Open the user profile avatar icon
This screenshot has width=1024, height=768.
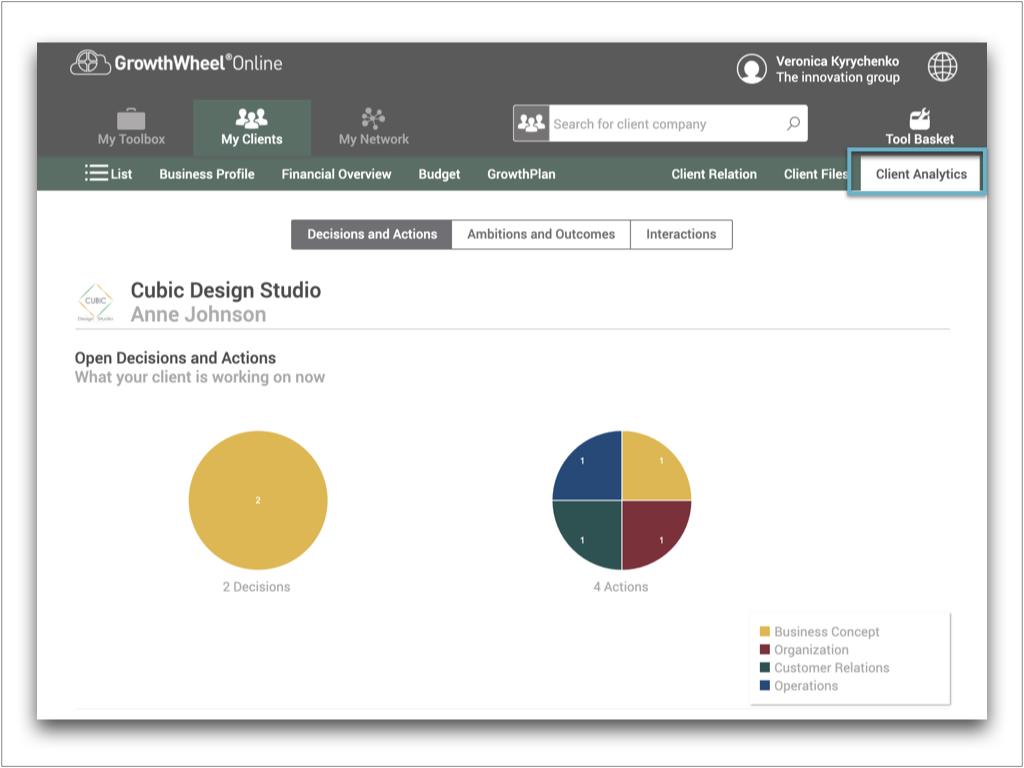[x=752, y=69]
